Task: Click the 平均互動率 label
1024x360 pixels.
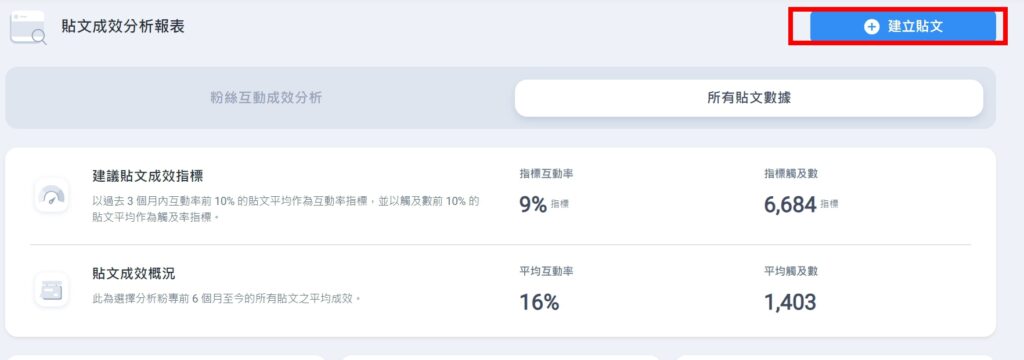Action: (547, 271)
